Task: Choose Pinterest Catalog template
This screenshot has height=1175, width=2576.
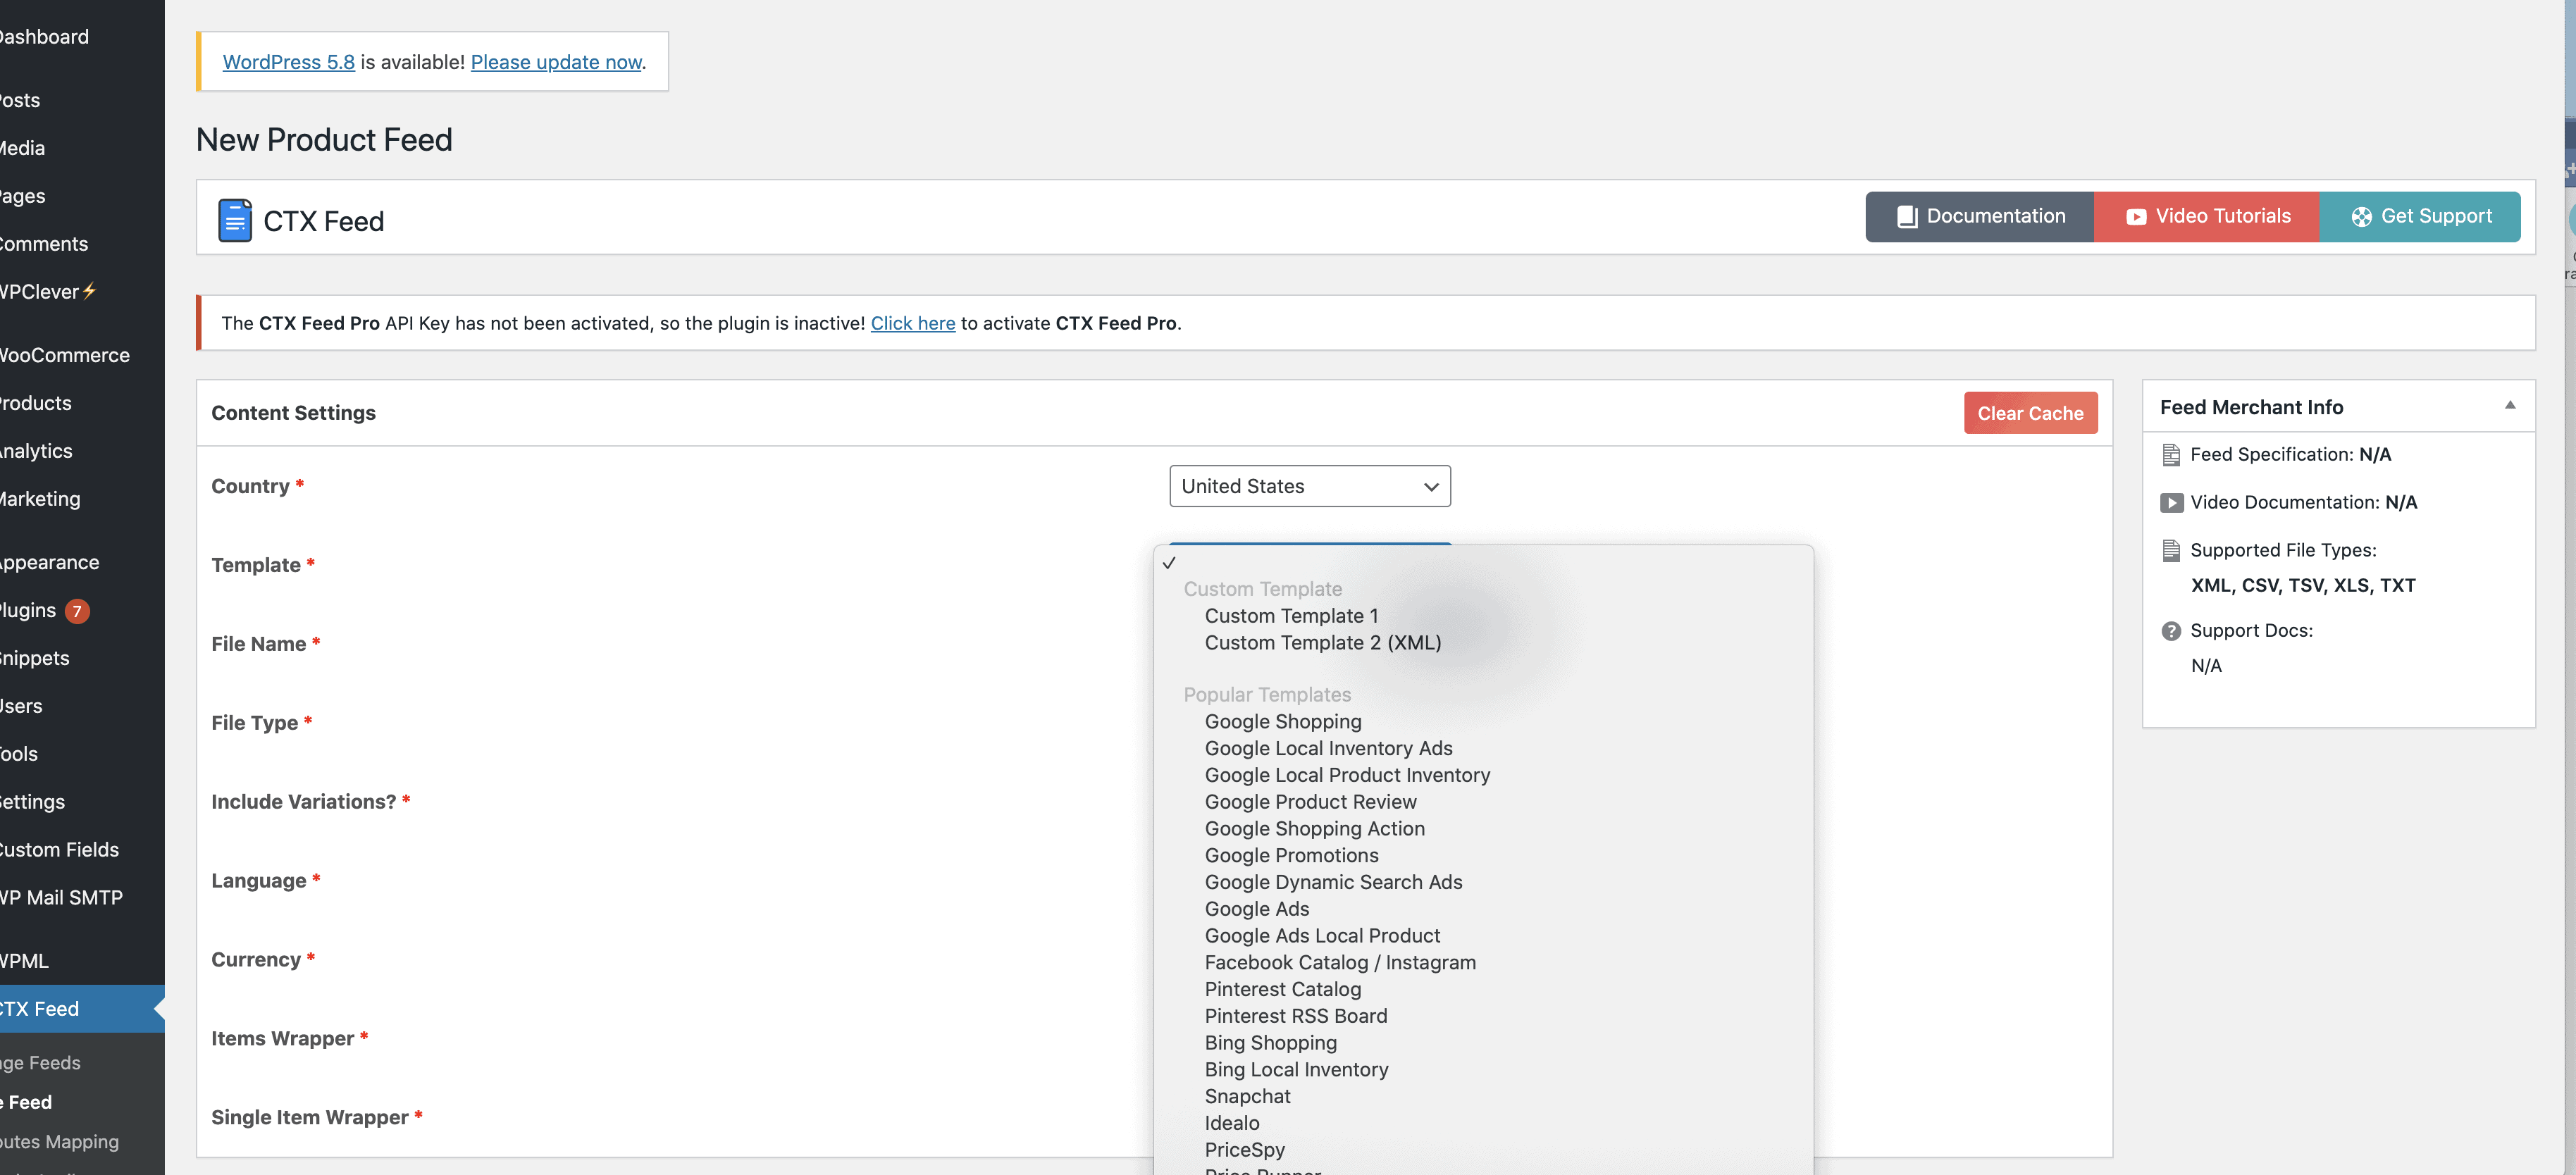Action: [x=1282, y=990]
